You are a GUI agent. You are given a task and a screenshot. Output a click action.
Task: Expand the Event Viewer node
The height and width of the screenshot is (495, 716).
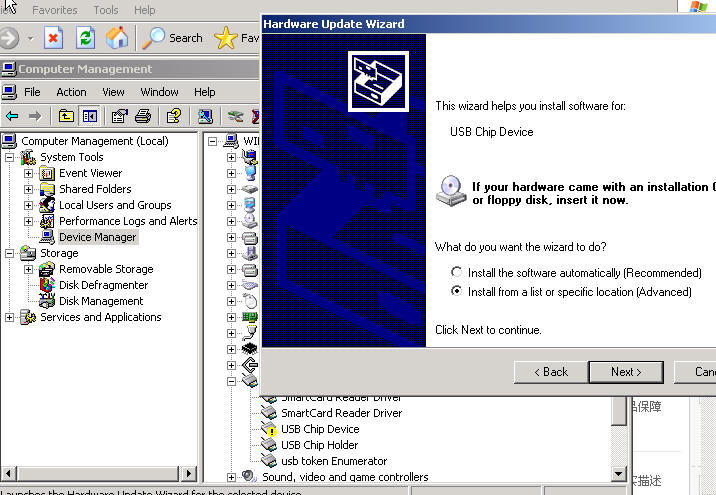tap(28, 174)
